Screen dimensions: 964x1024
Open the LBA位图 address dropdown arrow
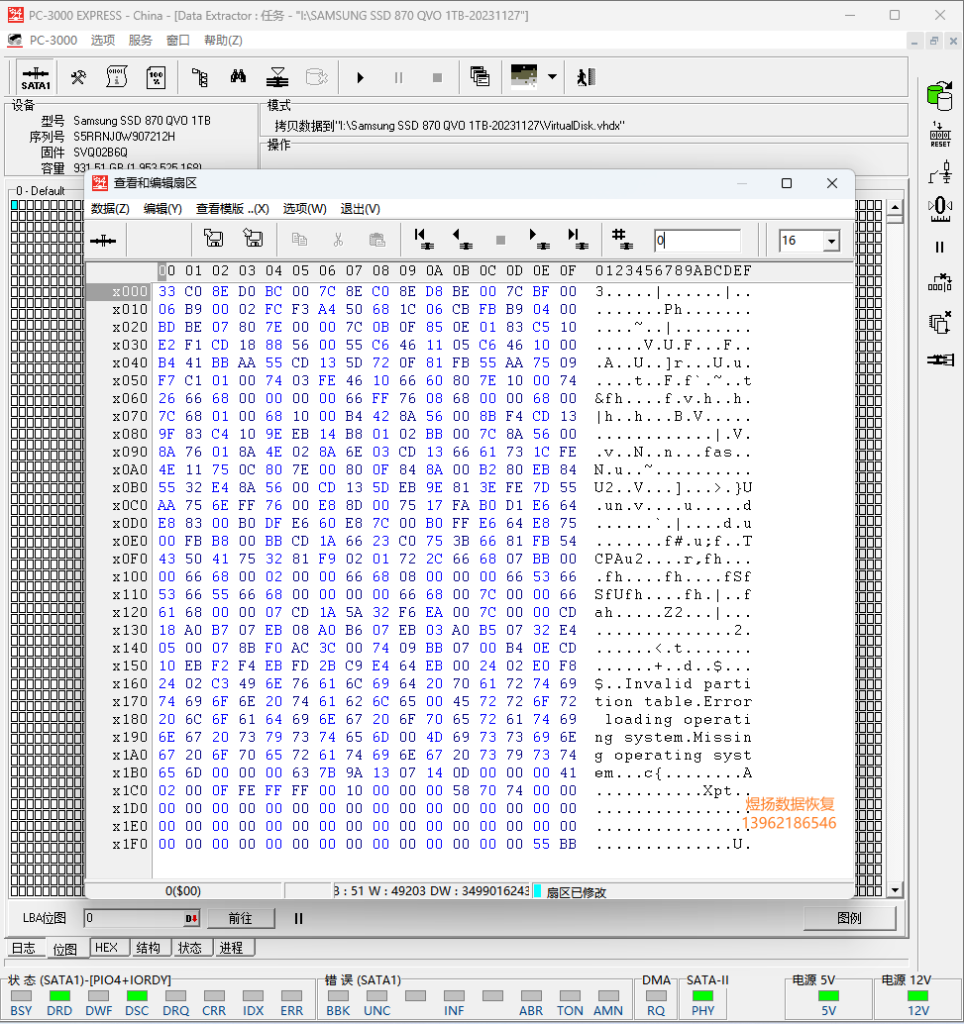click(x=191, y=918)
